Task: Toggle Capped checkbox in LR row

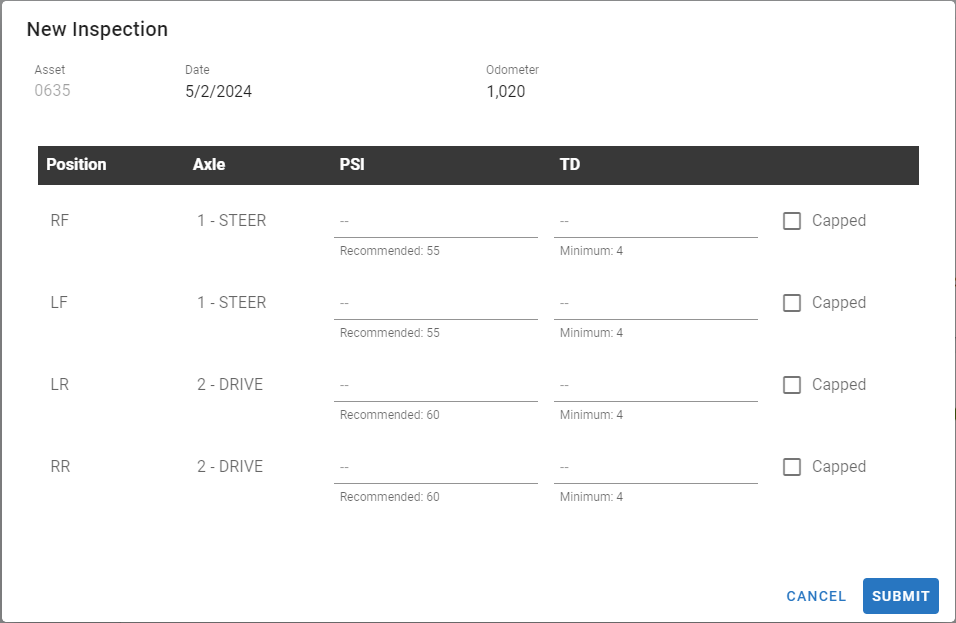Action: click(792, 385)
